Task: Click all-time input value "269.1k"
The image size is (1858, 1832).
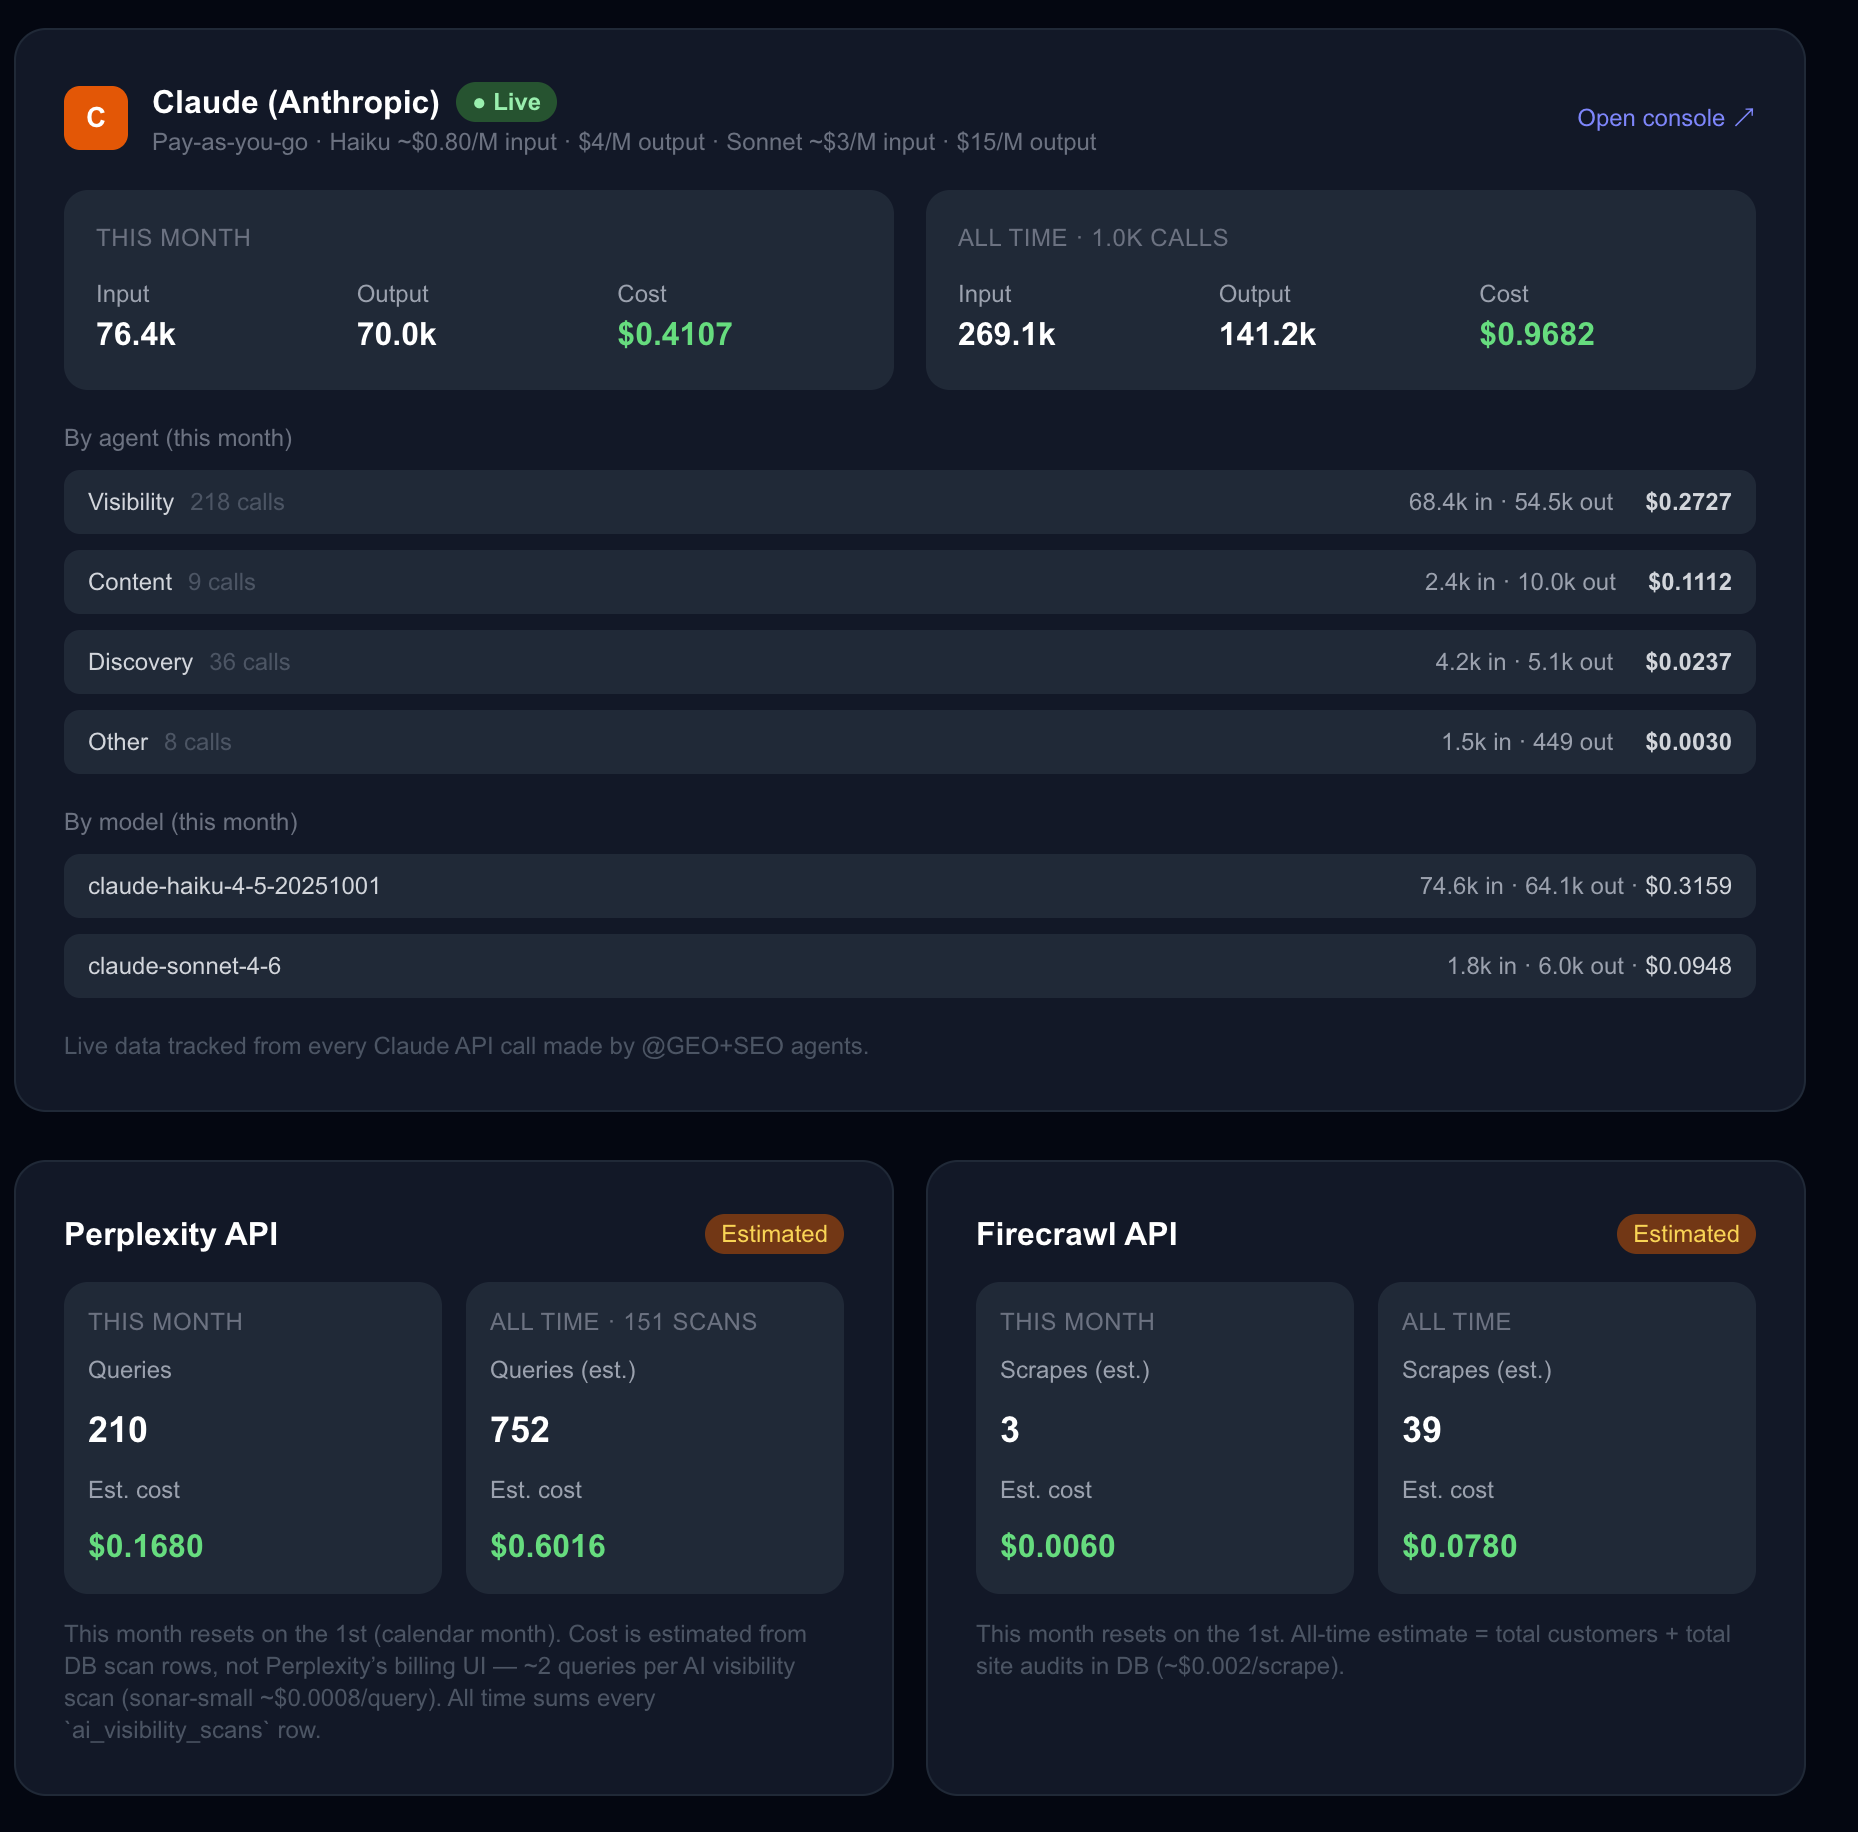Action: tap(1007, 334)
